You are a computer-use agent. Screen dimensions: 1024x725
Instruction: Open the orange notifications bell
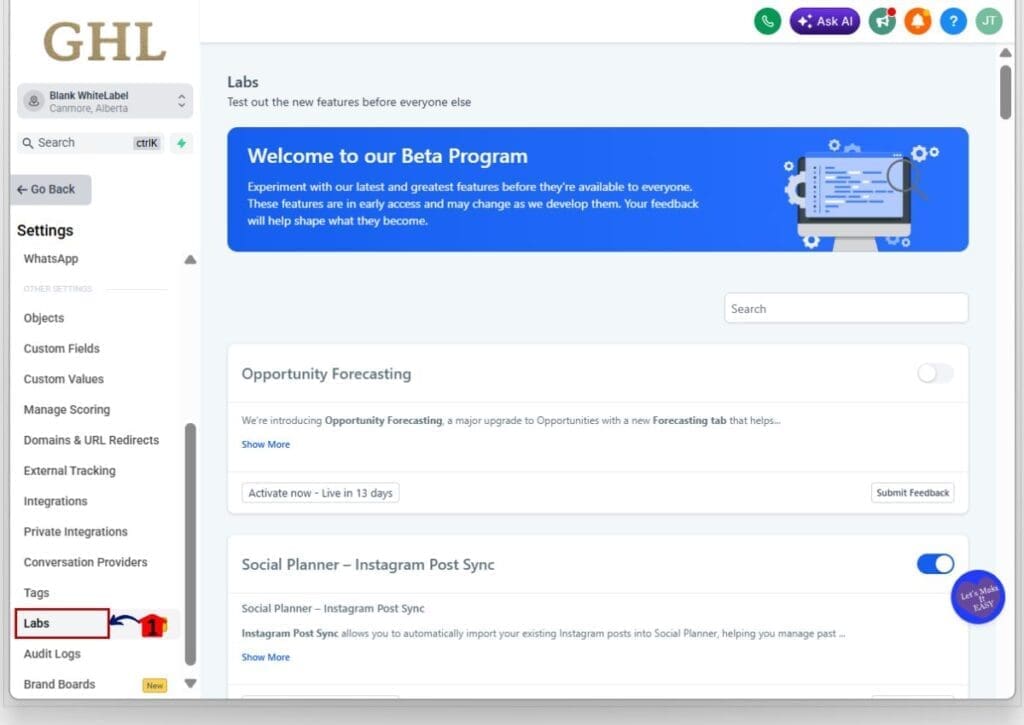point(917,21)
